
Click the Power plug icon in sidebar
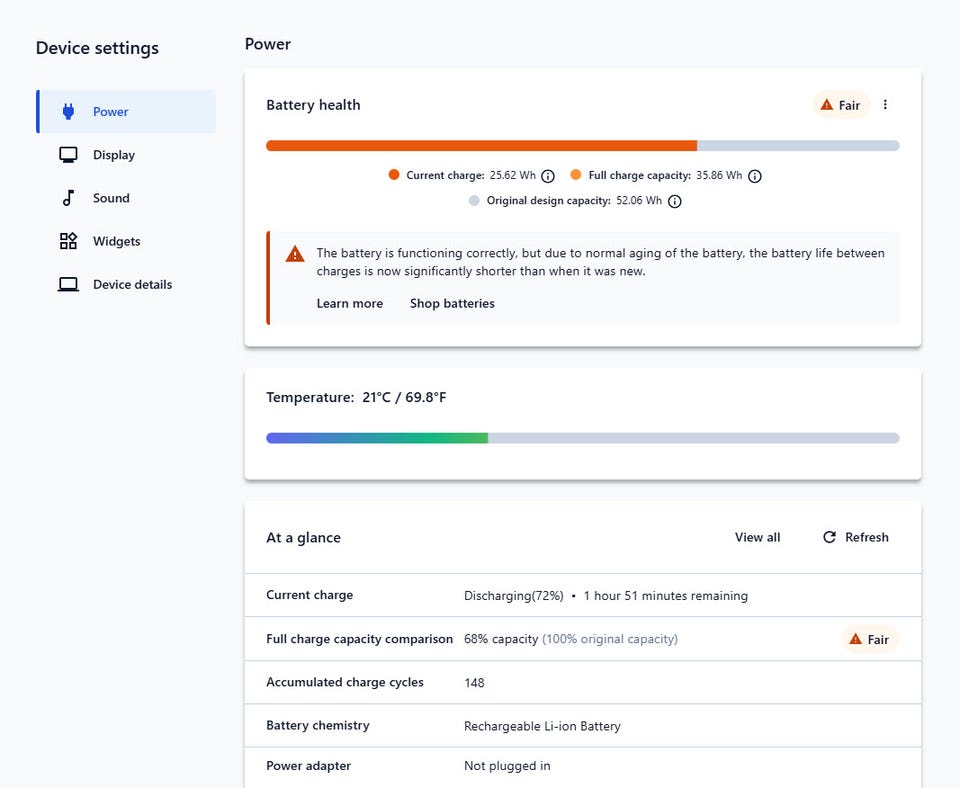tap(69, 111)
